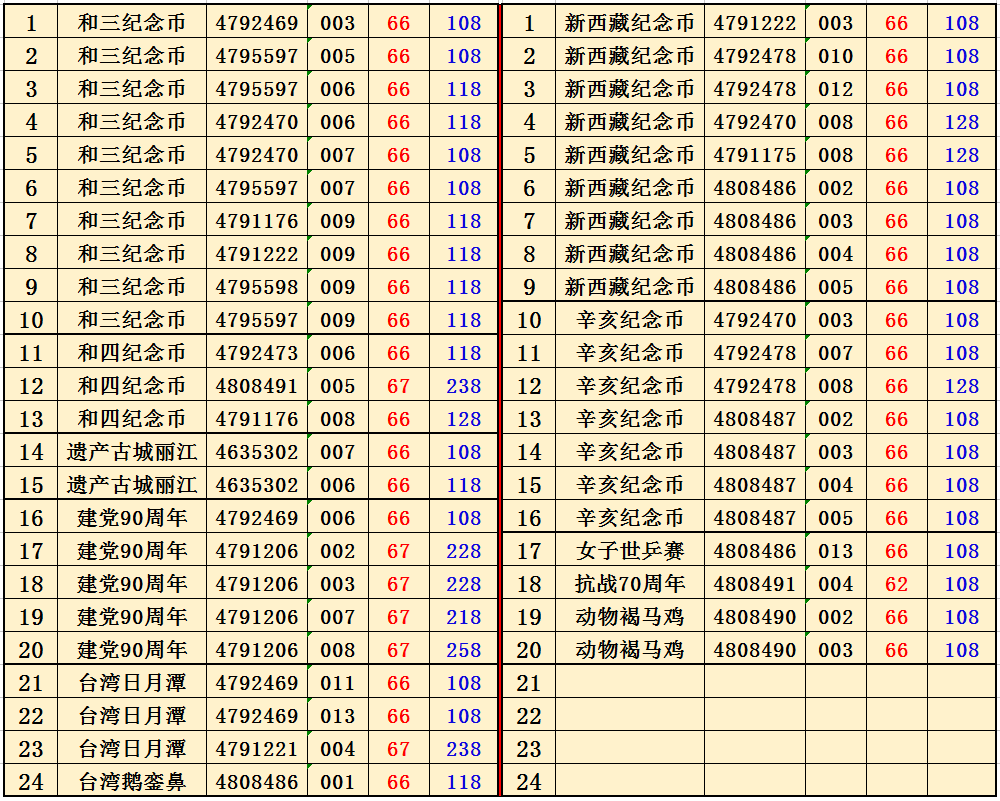Click 建党90周年 in row 20
This screenshot has width=1000, height=801.
[x=132, y=650]
